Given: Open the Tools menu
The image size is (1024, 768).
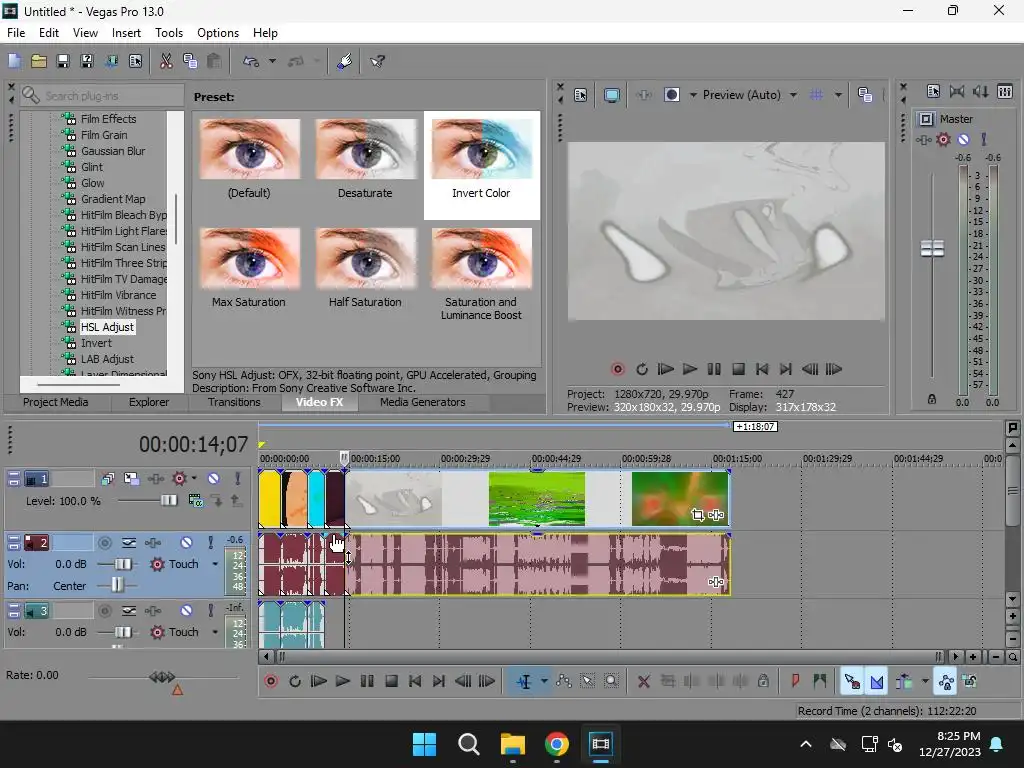Looking at the screenshot, I should [168, 33].
